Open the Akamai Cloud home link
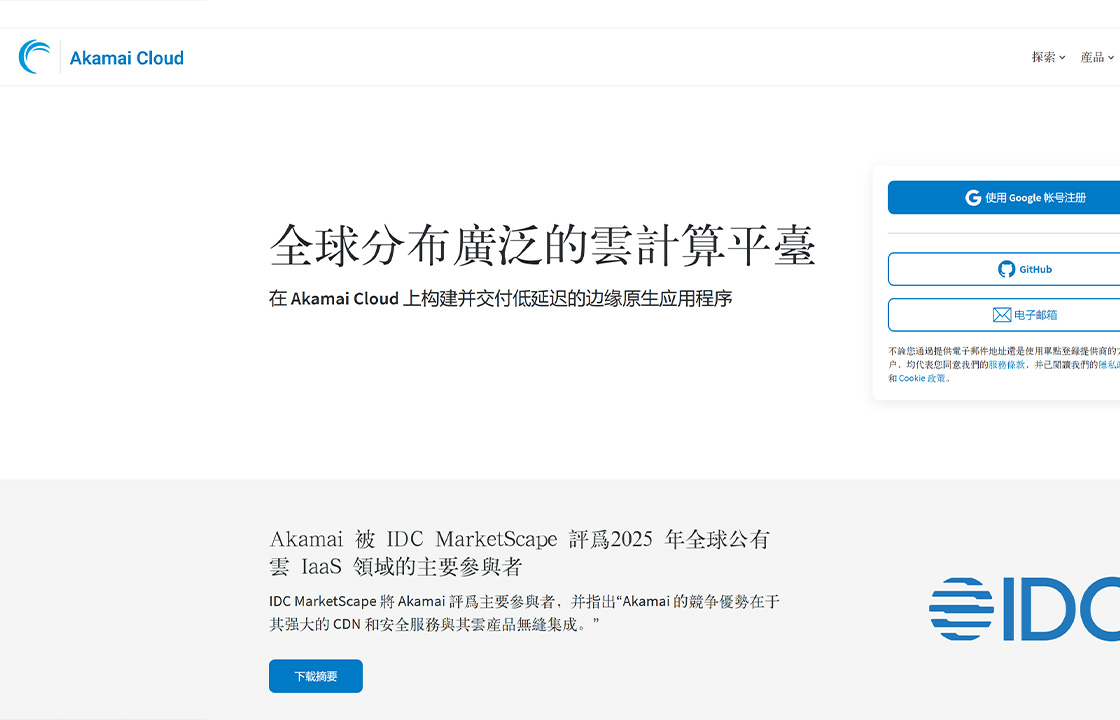 click(x=126, y=58)
